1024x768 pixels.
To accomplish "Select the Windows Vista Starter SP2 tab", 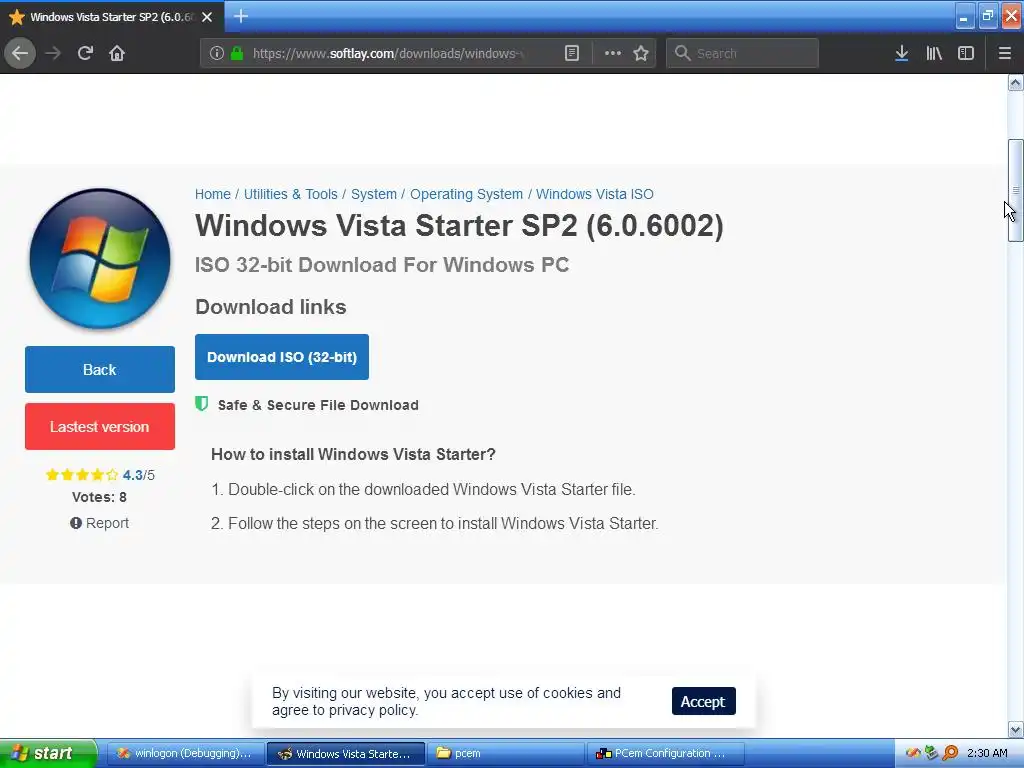I will [112, 17].
